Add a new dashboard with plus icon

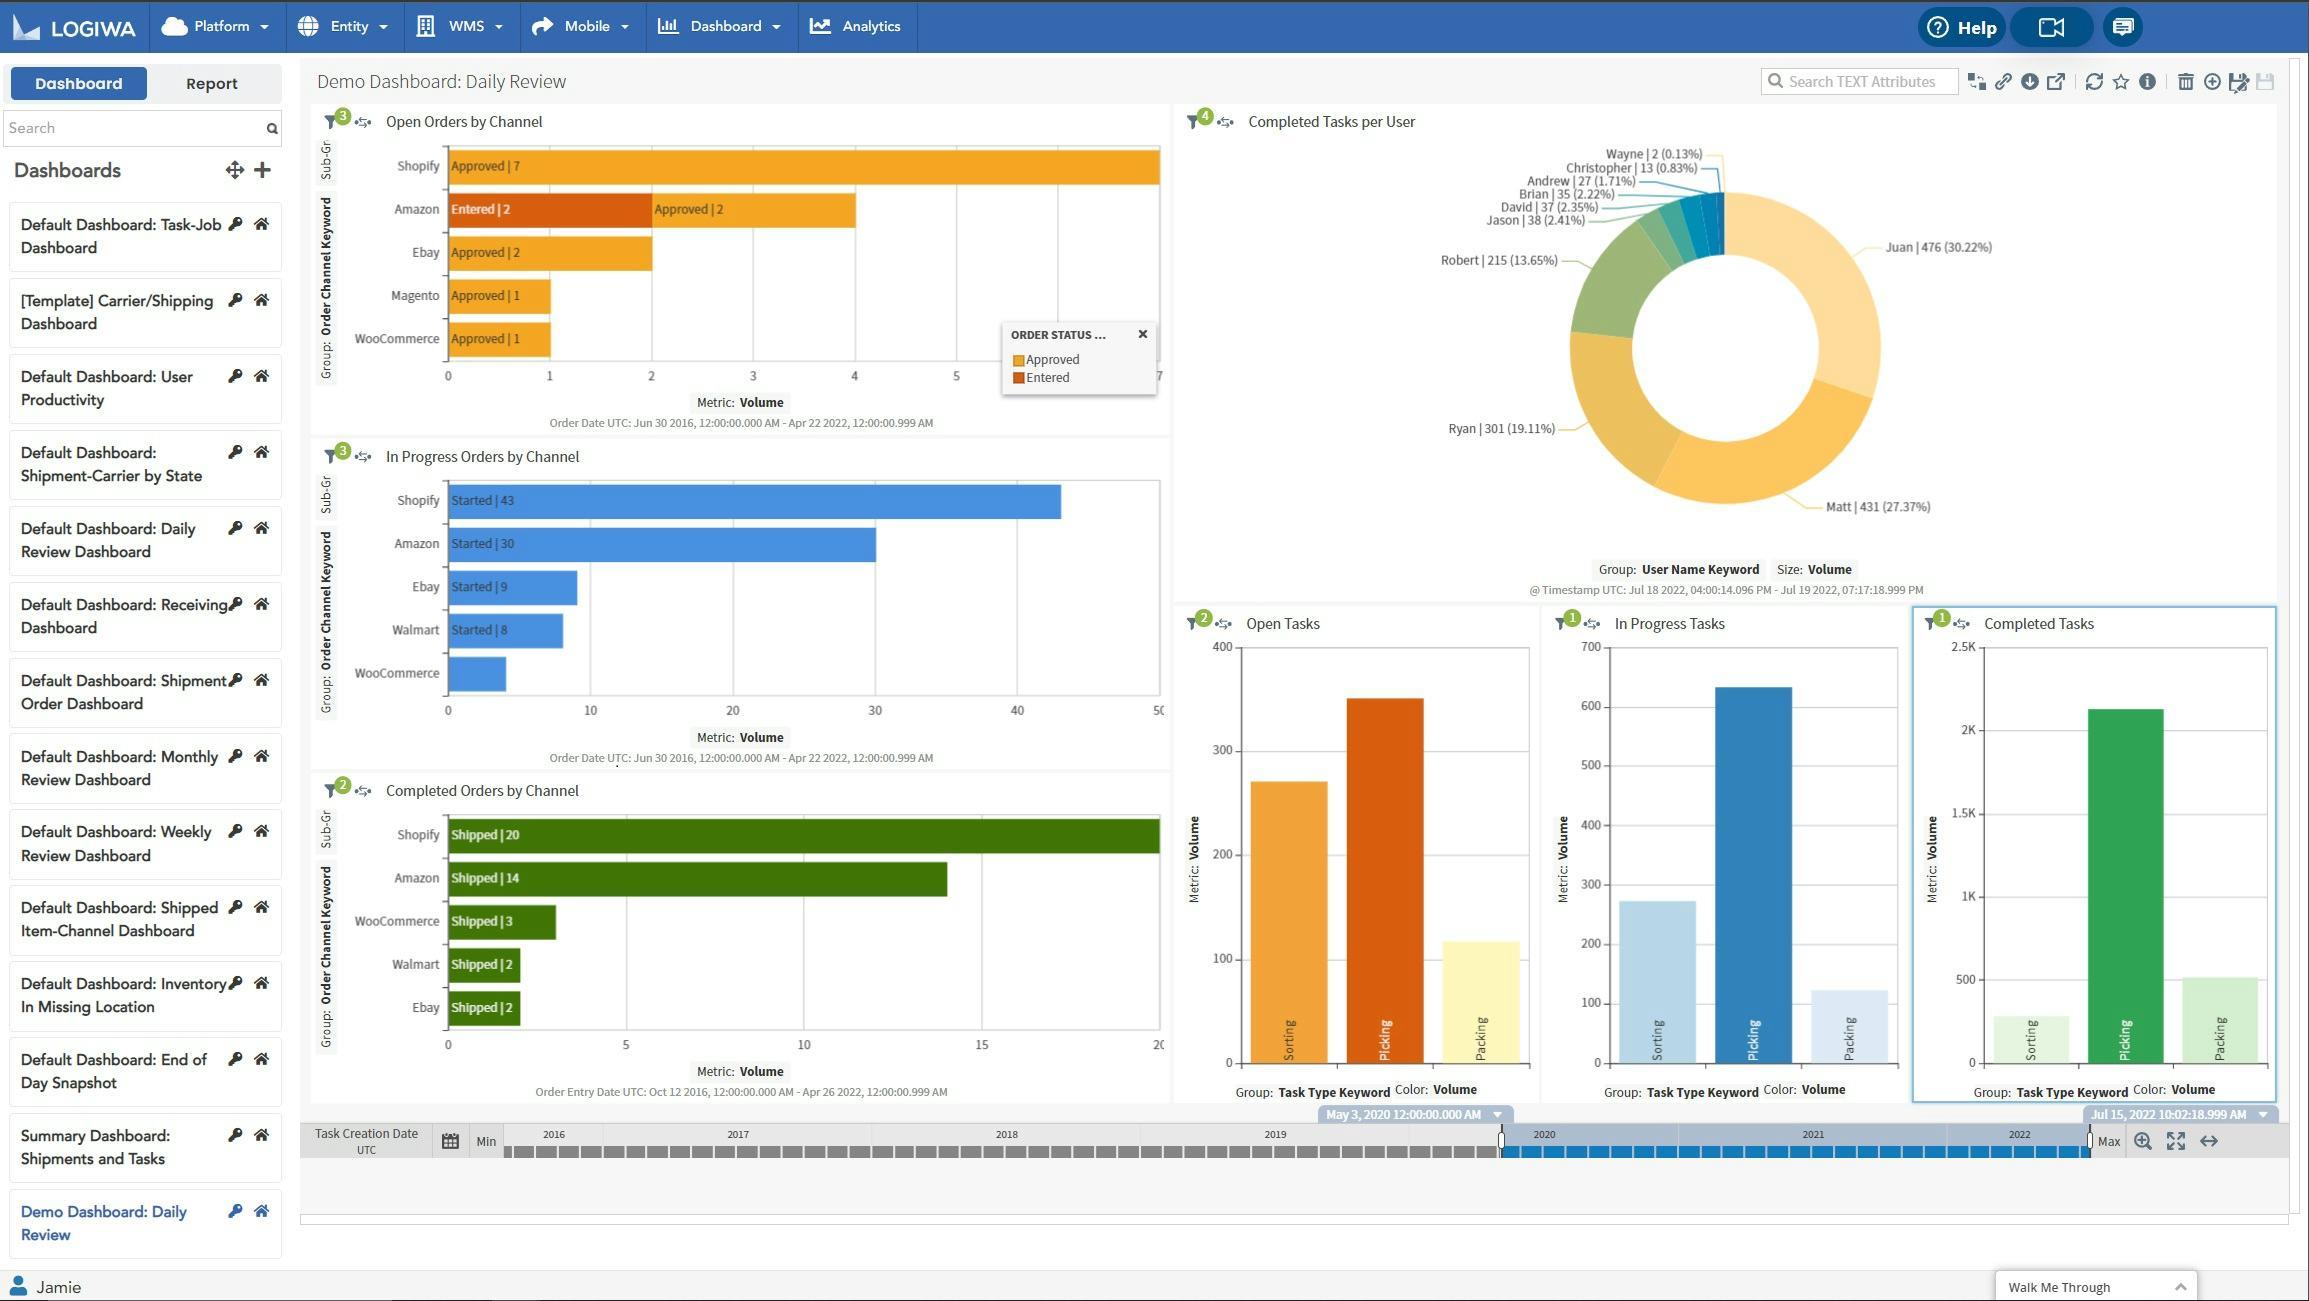[262, 170]
